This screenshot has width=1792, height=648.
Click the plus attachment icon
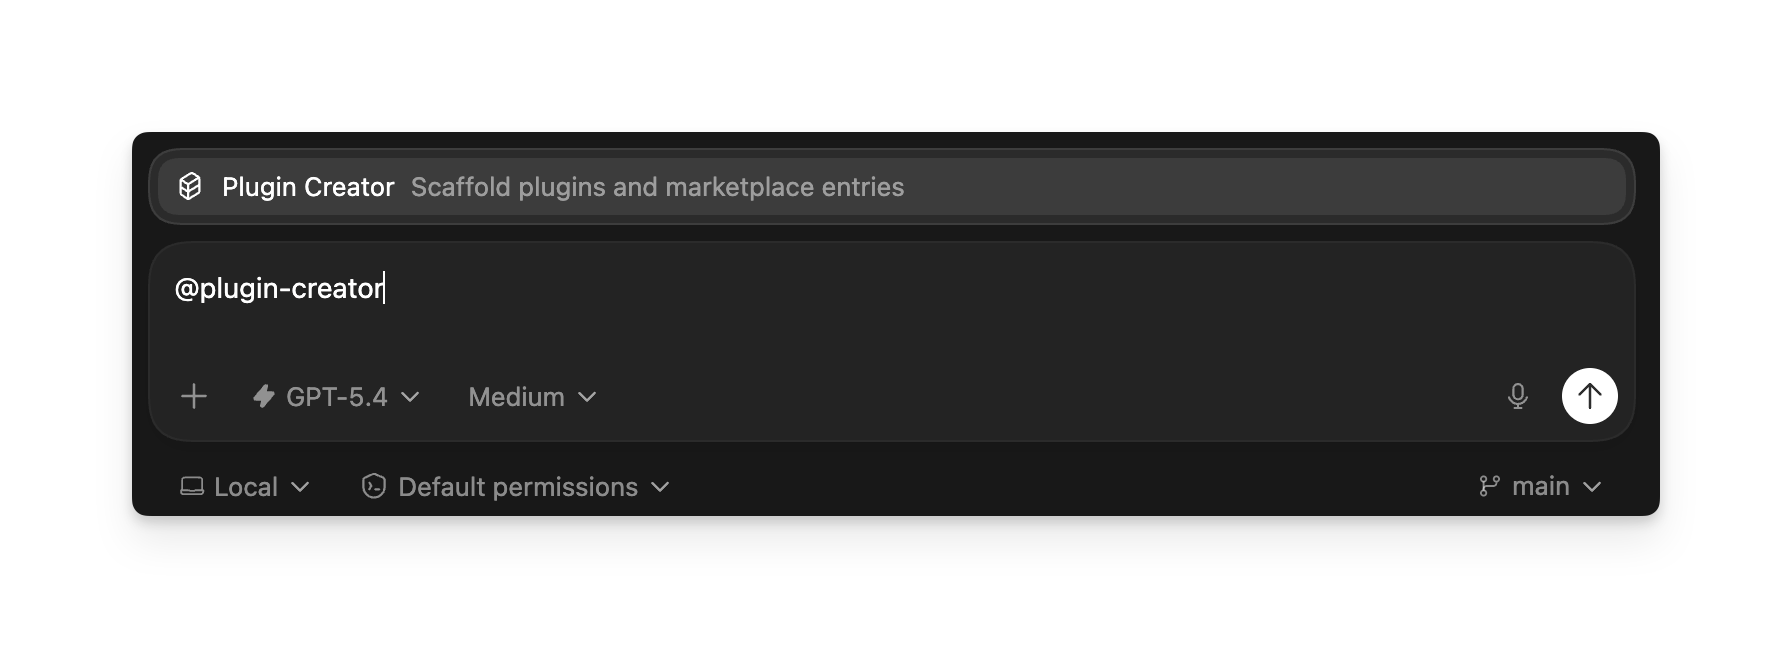point(194,397)
